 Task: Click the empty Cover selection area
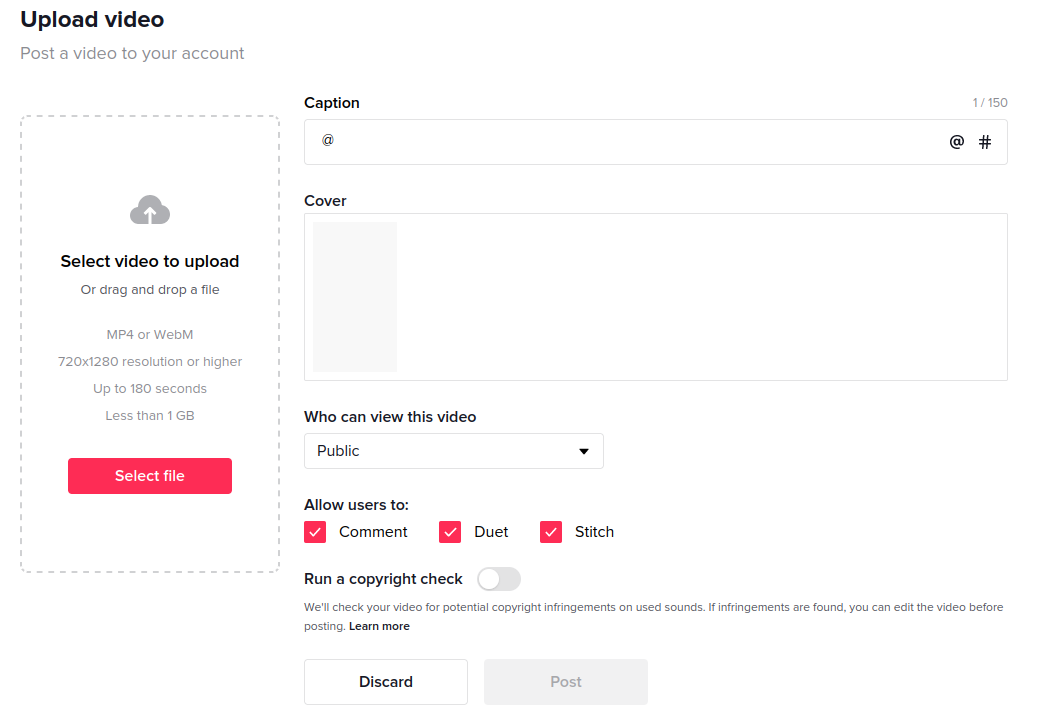click(x=700, y=297)
